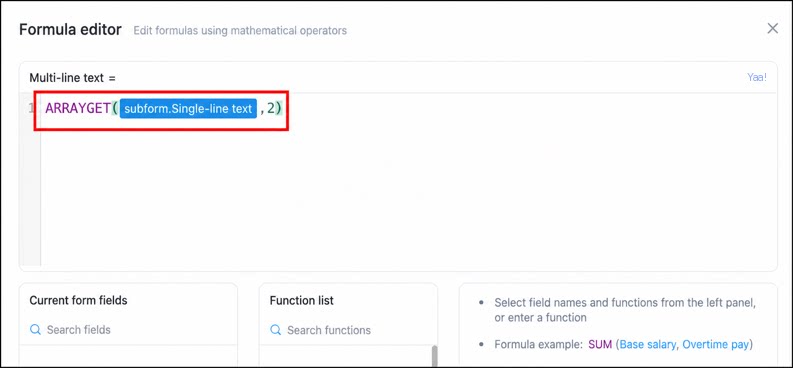Image resolution: width=793 pixels, height=368 pixels.
Task: Click the Current form fields panel heading
Action: [78, 300]
